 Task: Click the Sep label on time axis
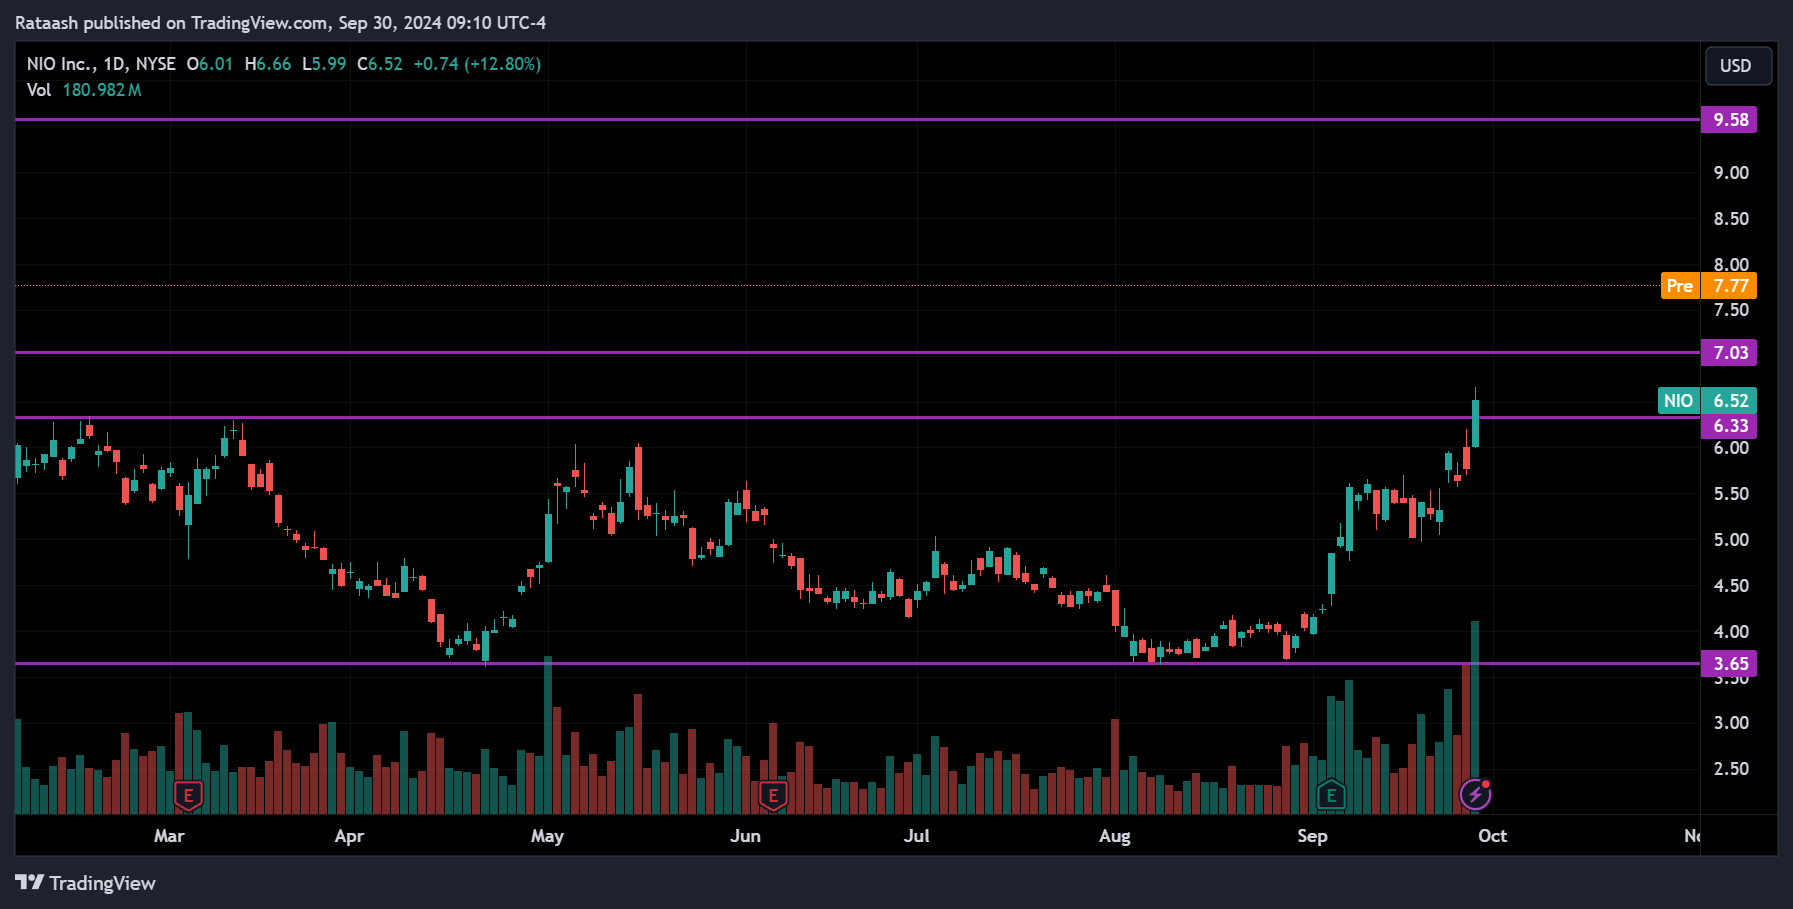[1312, 836]
